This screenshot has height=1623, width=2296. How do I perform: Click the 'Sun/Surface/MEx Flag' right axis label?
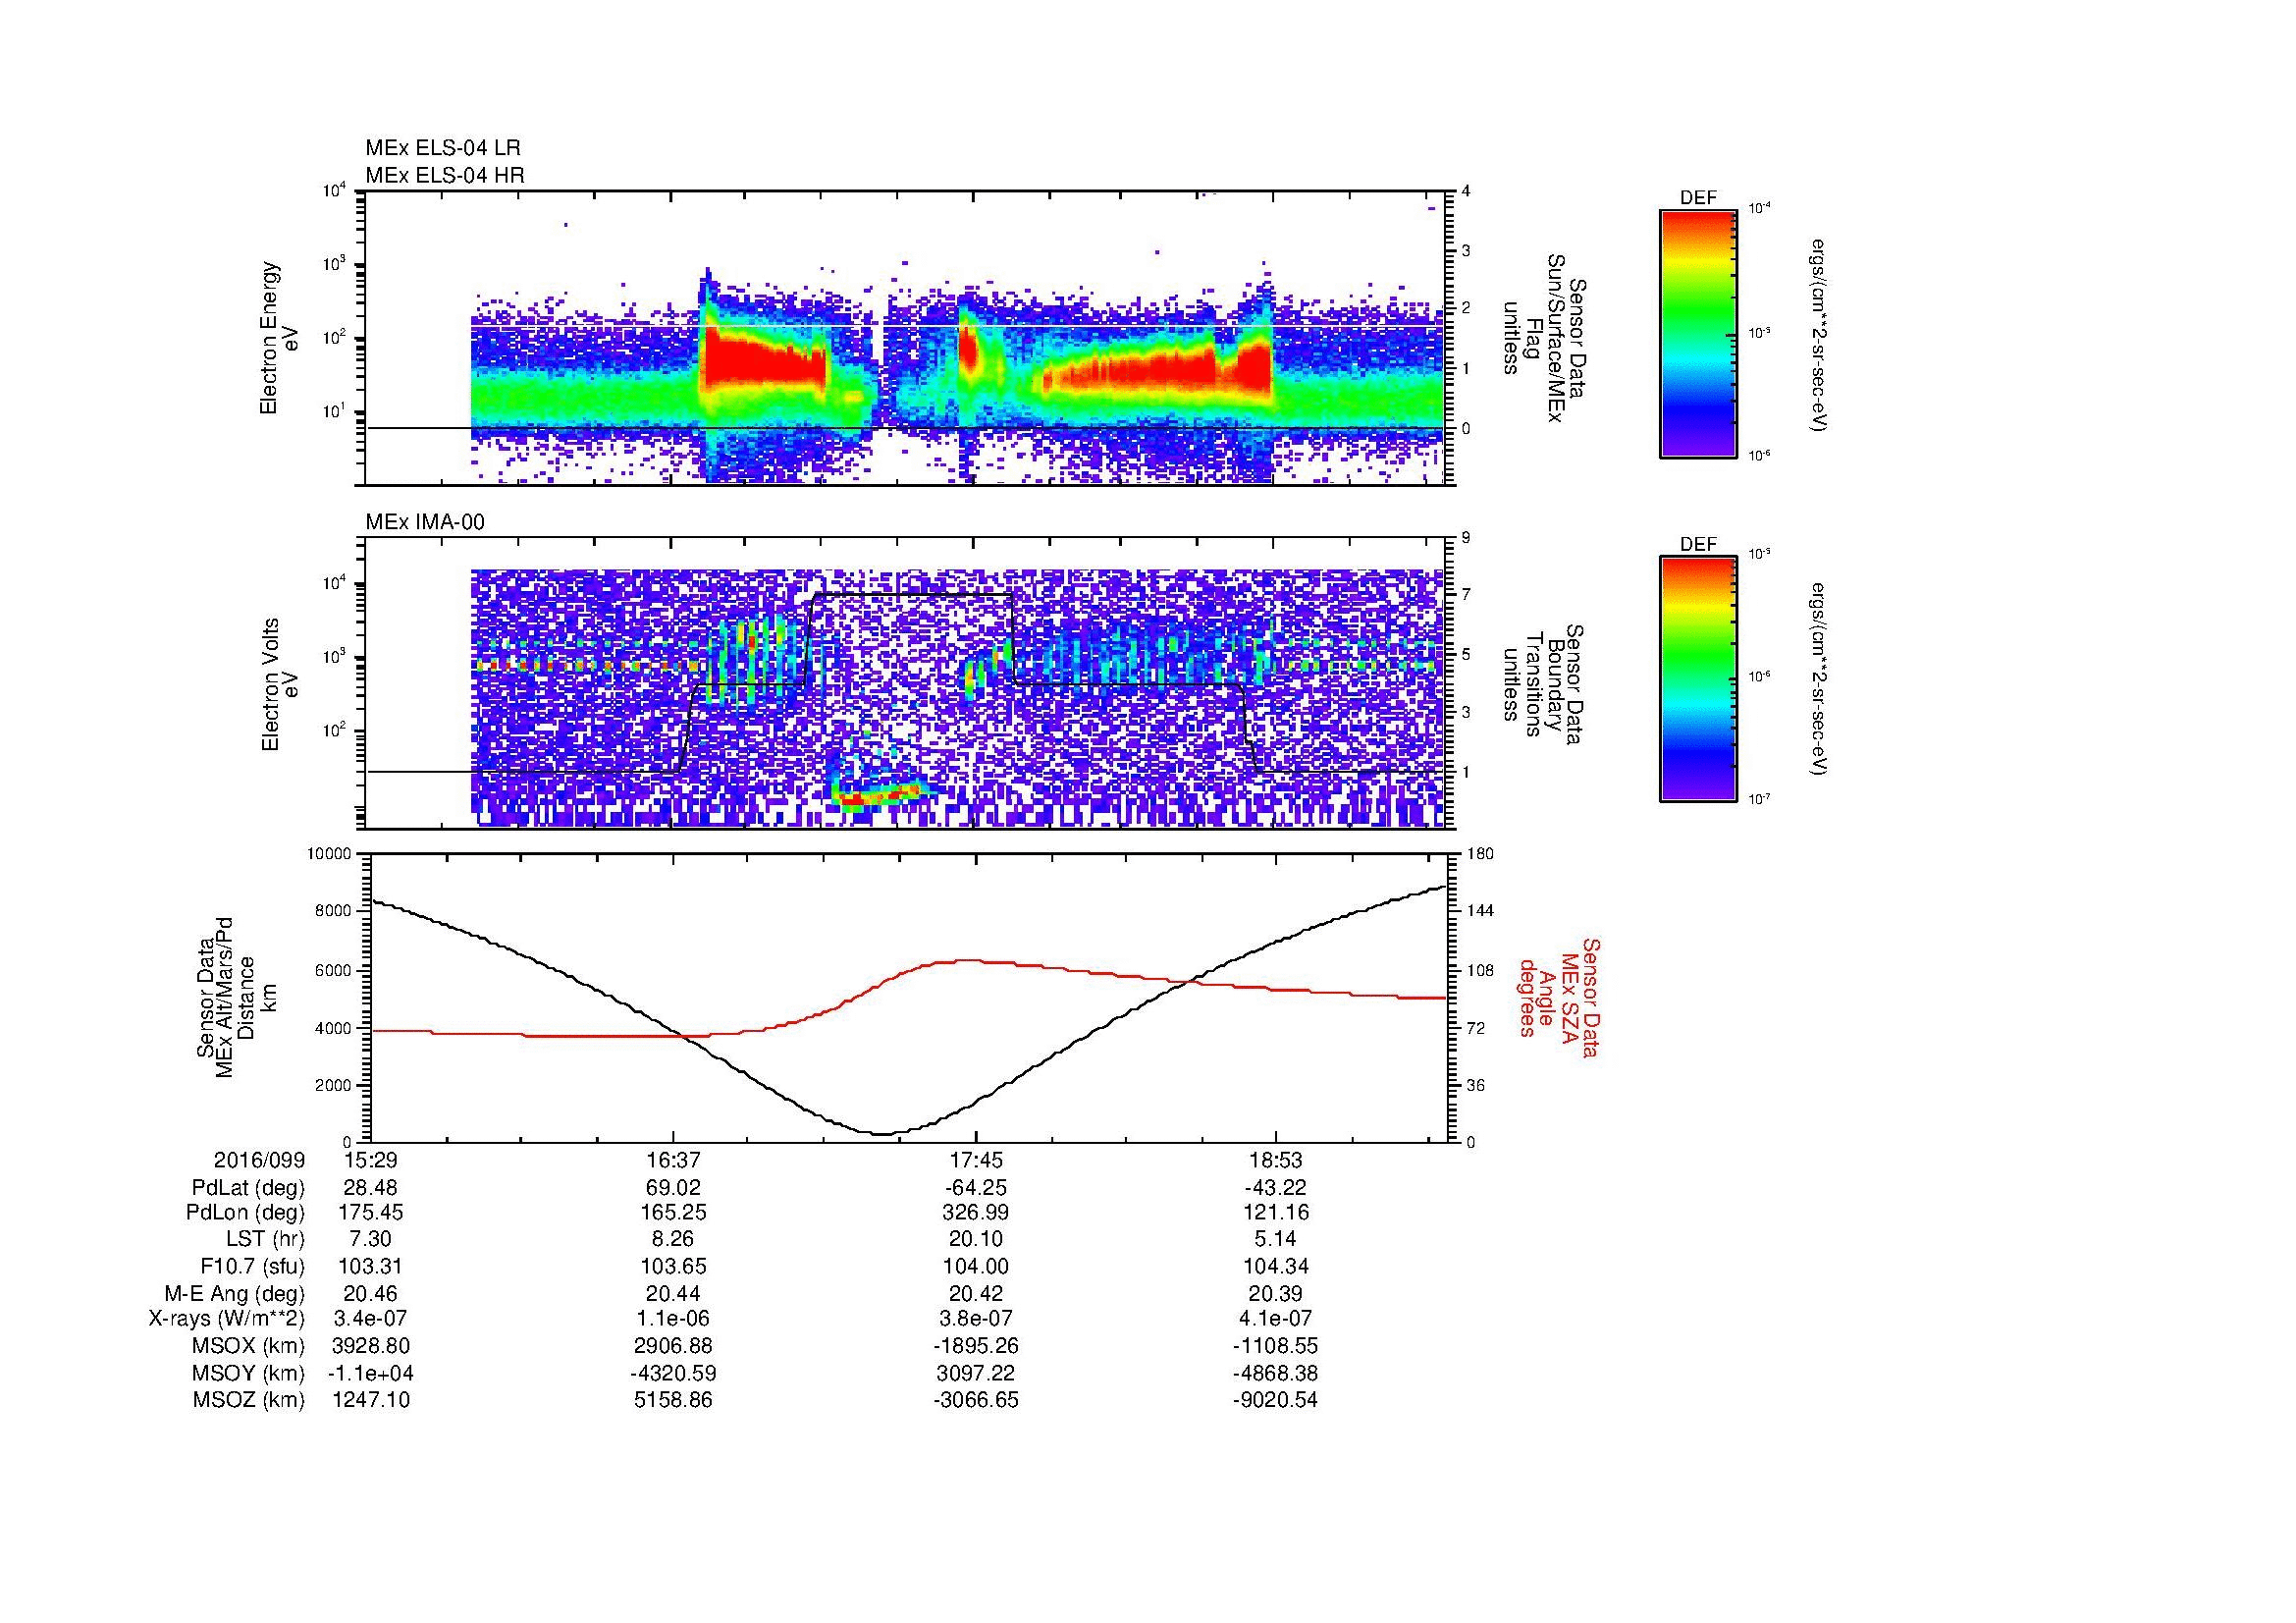coord(1545,338)
